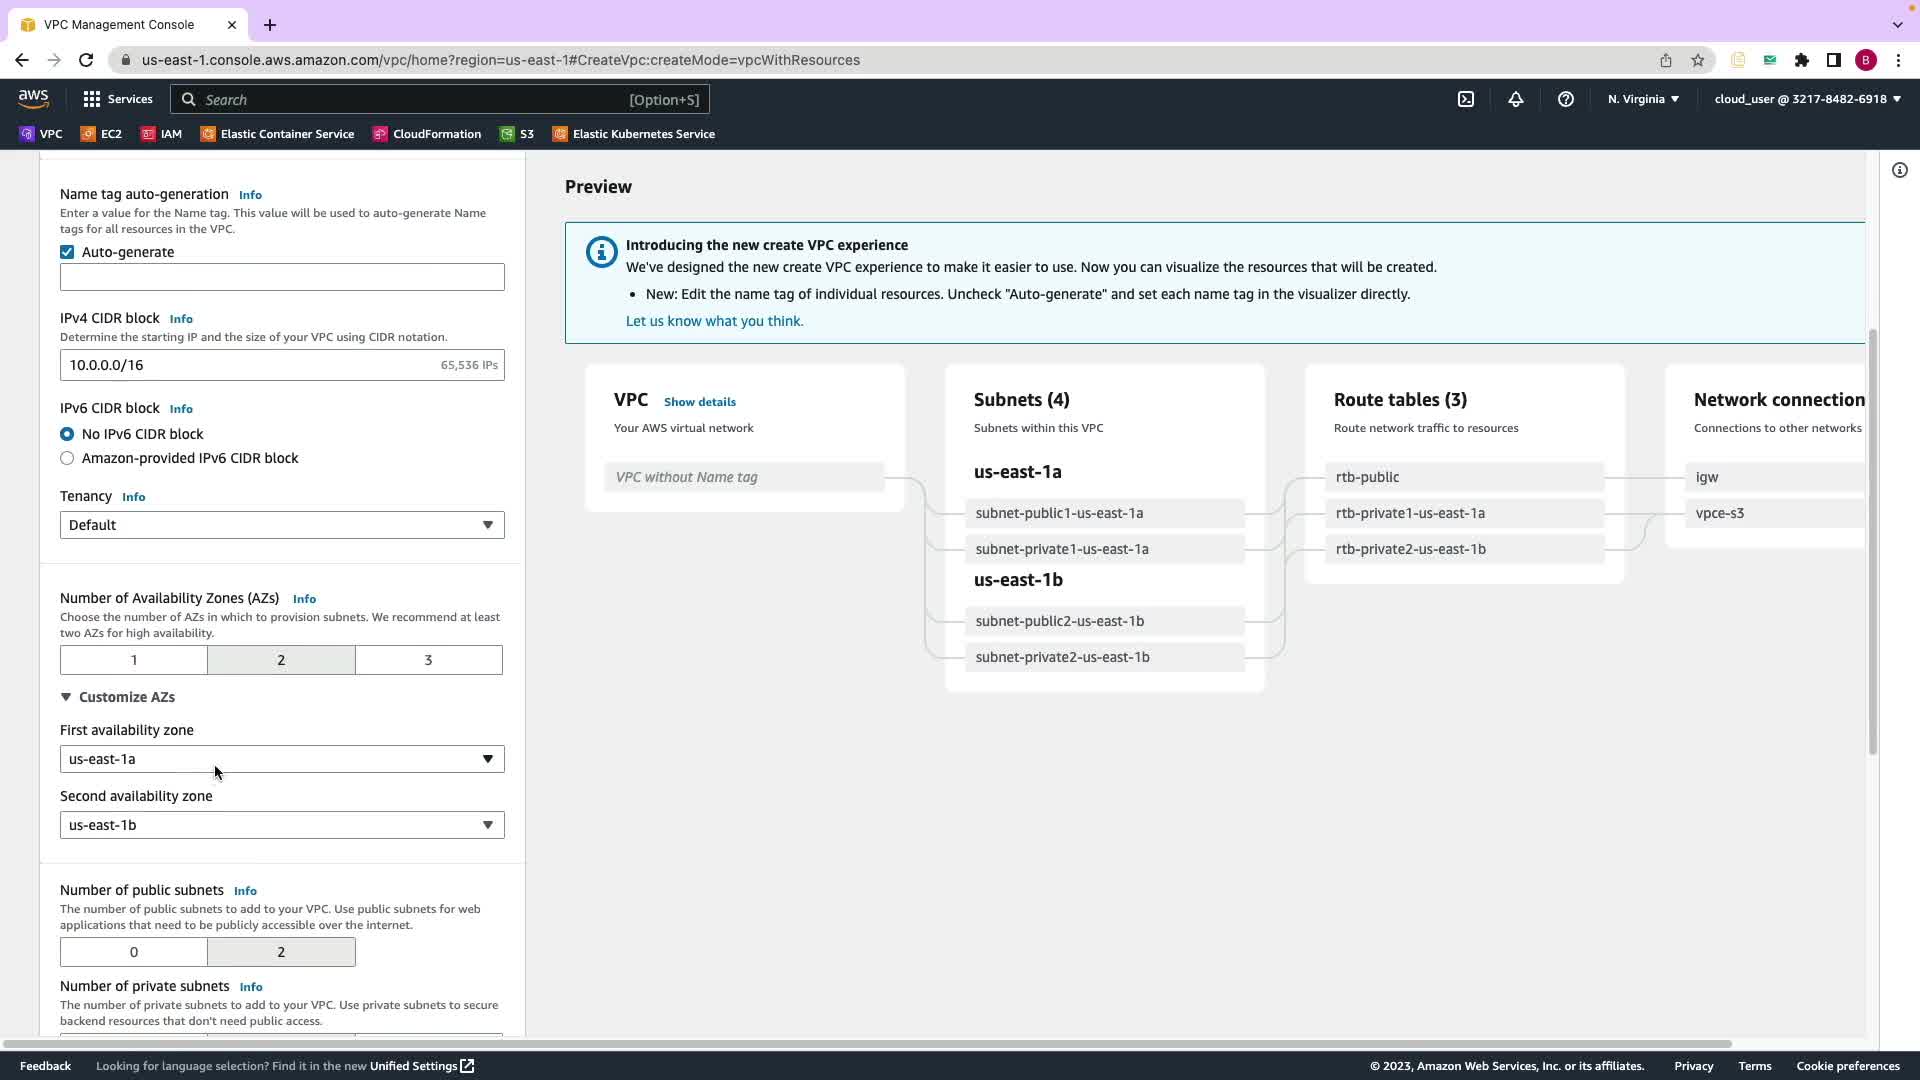Open the info panel icon at right edge
1920x1080 pixels.
1899,170
